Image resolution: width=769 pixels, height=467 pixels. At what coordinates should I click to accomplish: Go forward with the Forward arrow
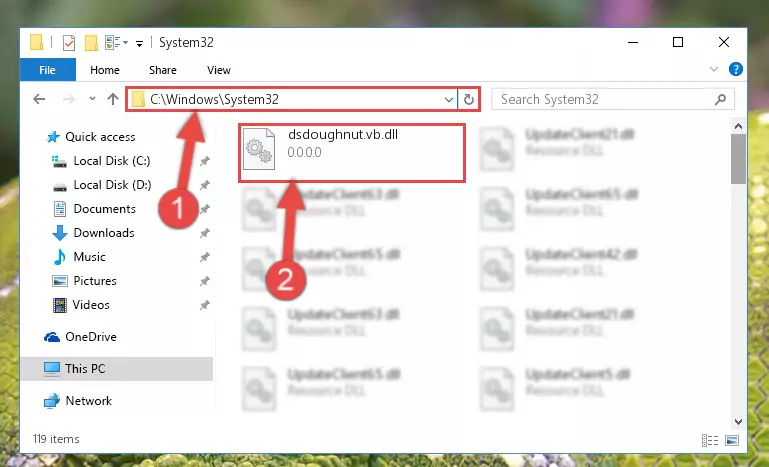pos(69,99)
